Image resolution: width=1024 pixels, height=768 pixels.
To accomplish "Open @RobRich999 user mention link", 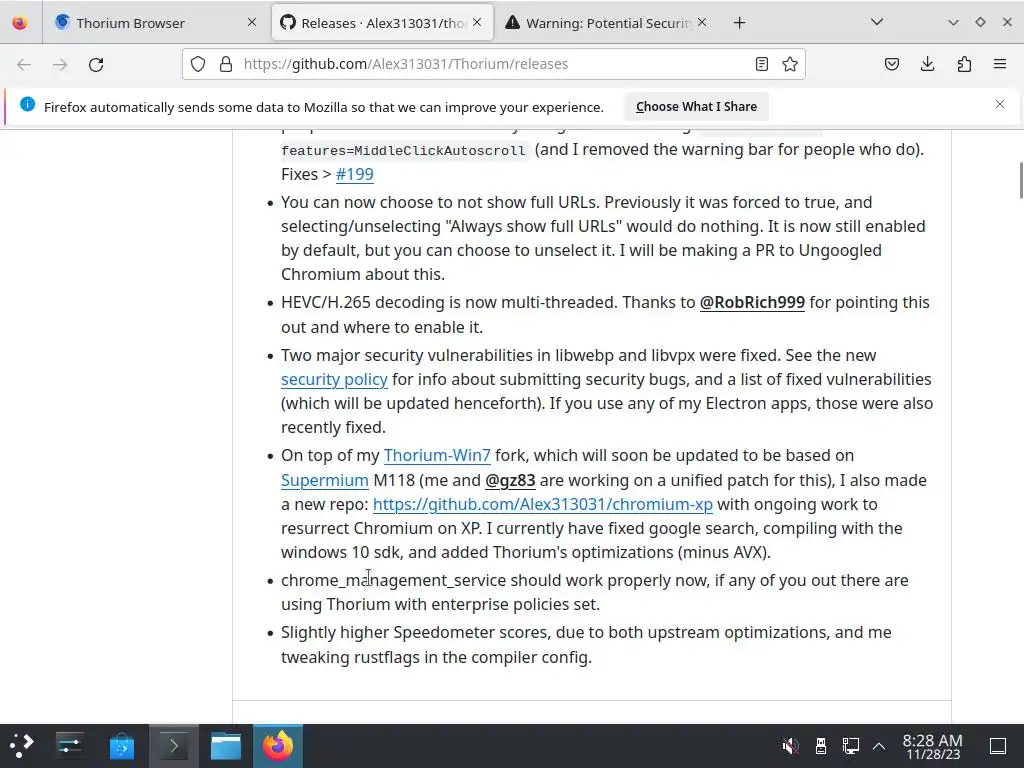I will pyautogui.click(x=752, y=302).
